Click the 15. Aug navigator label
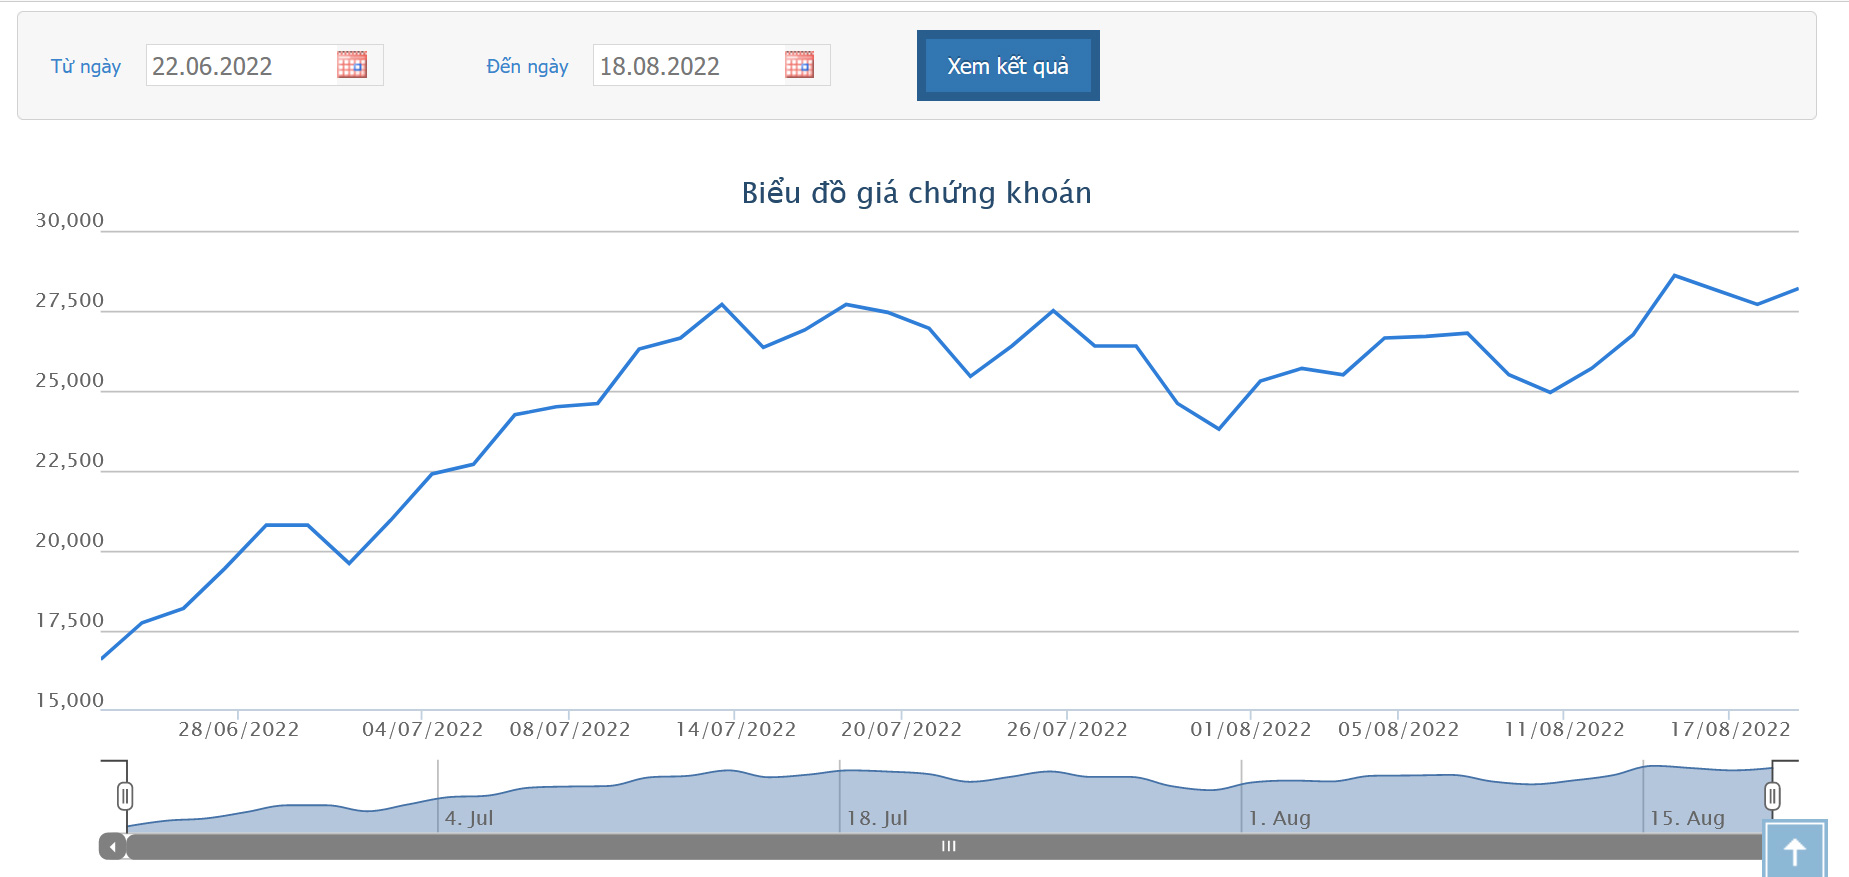The height and width of the screenshot is (877, 1849). pyautogui.click(x=1687, y=818)
